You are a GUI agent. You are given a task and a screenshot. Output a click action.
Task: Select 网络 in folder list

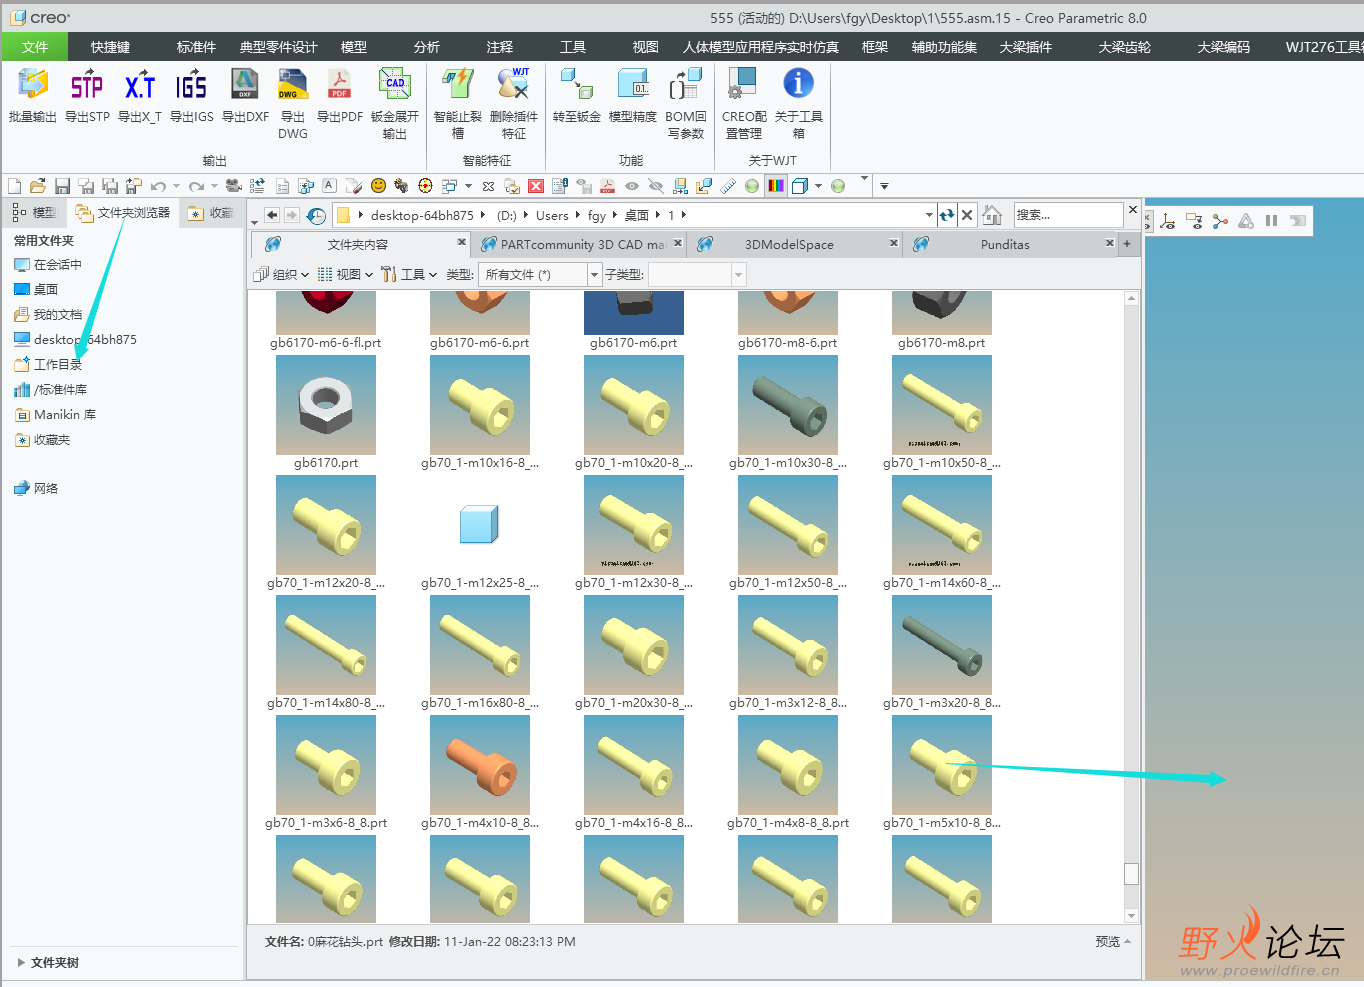[x=36, y=489]
